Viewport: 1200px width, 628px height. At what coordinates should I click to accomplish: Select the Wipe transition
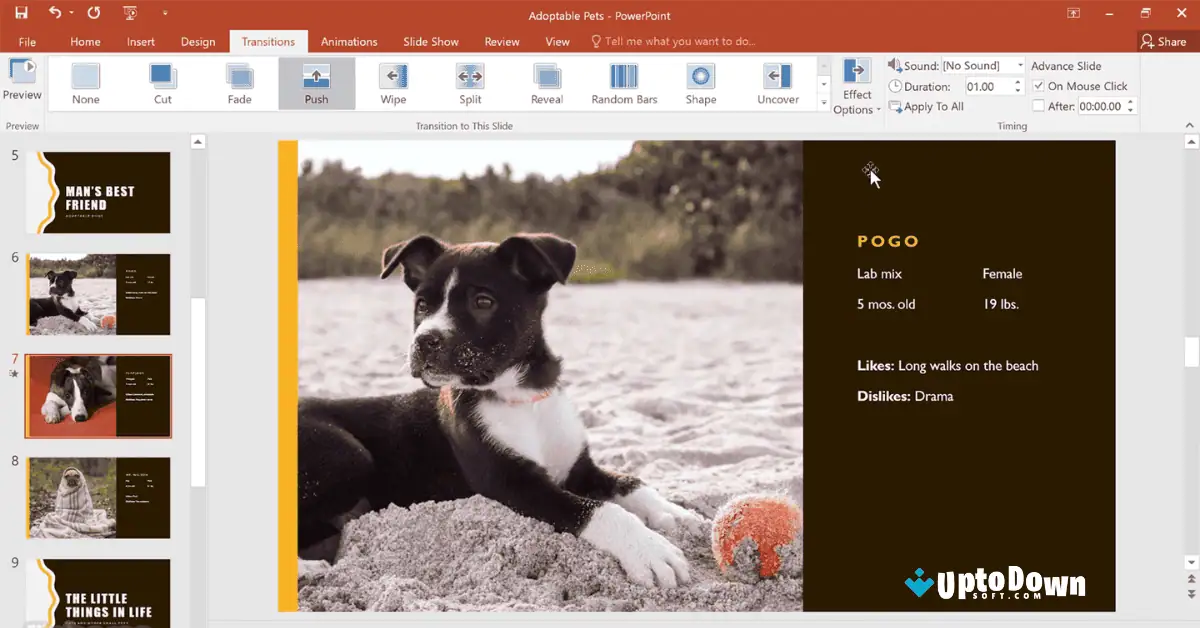(x=393, y=84)
